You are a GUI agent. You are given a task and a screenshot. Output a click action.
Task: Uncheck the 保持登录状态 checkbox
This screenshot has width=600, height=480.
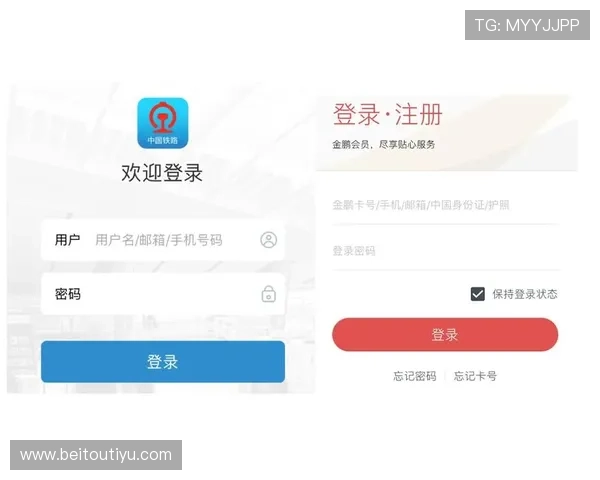[x=478, y=294]
